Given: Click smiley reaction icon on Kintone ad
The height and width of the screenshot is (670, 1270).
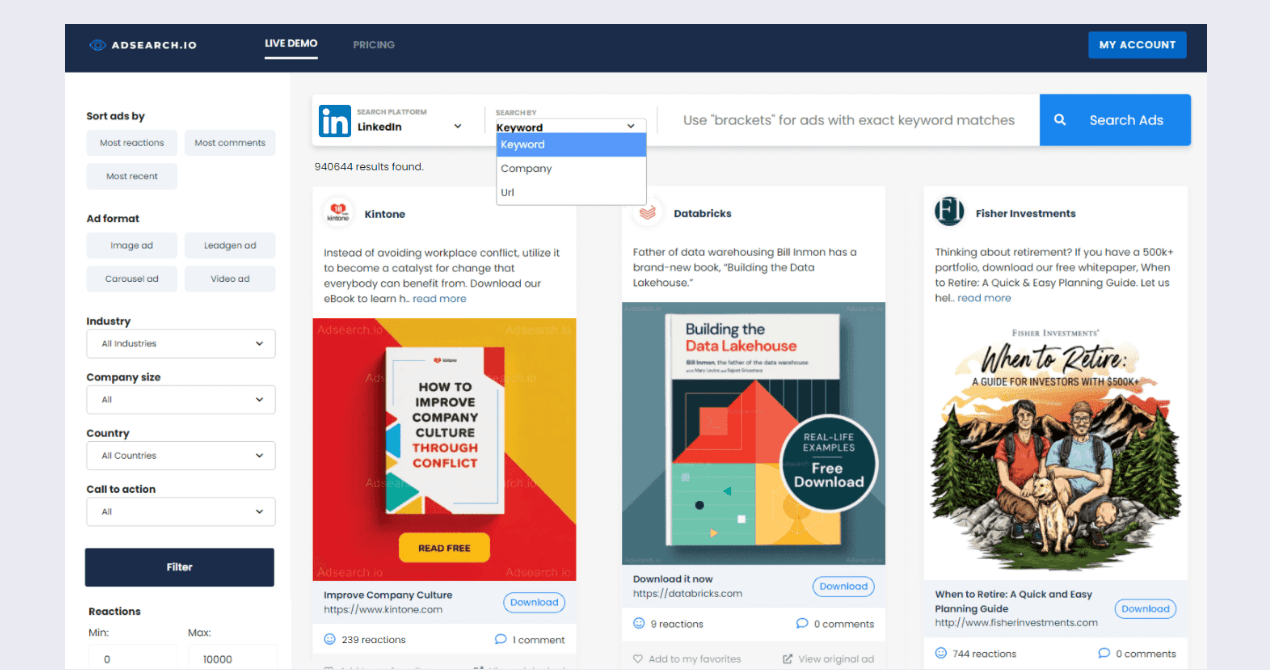Looking at the screenshot, I should pos(330,639).
